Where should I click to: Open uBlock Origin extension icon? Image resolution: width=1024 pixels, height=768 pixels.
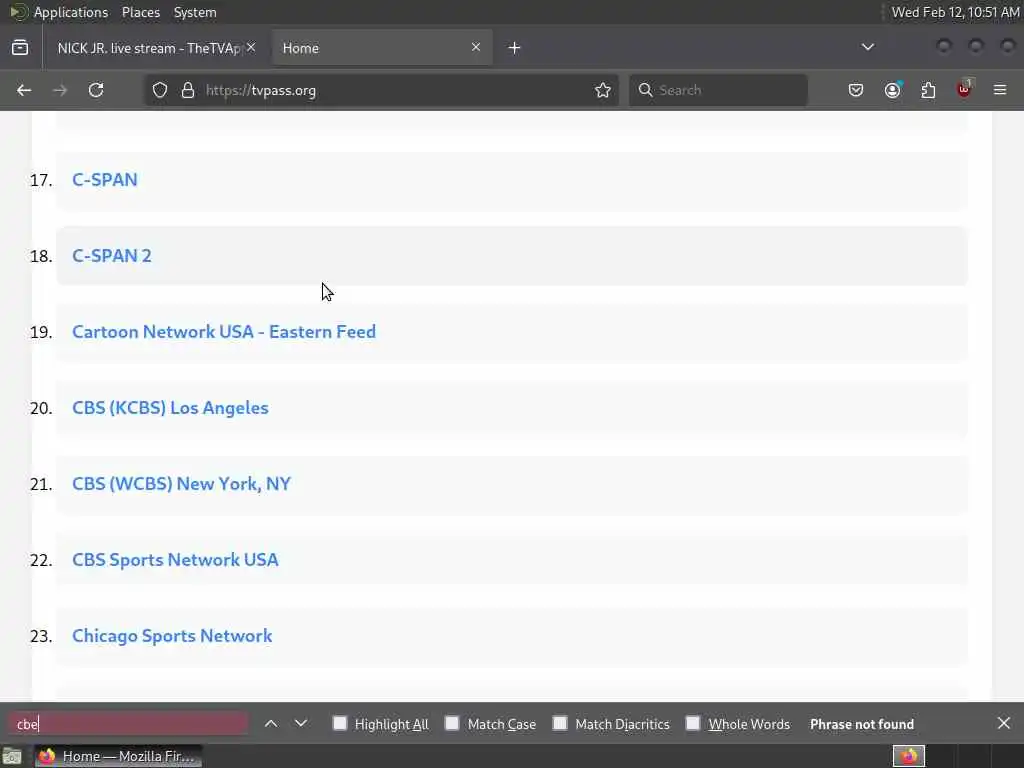point(965,89)
